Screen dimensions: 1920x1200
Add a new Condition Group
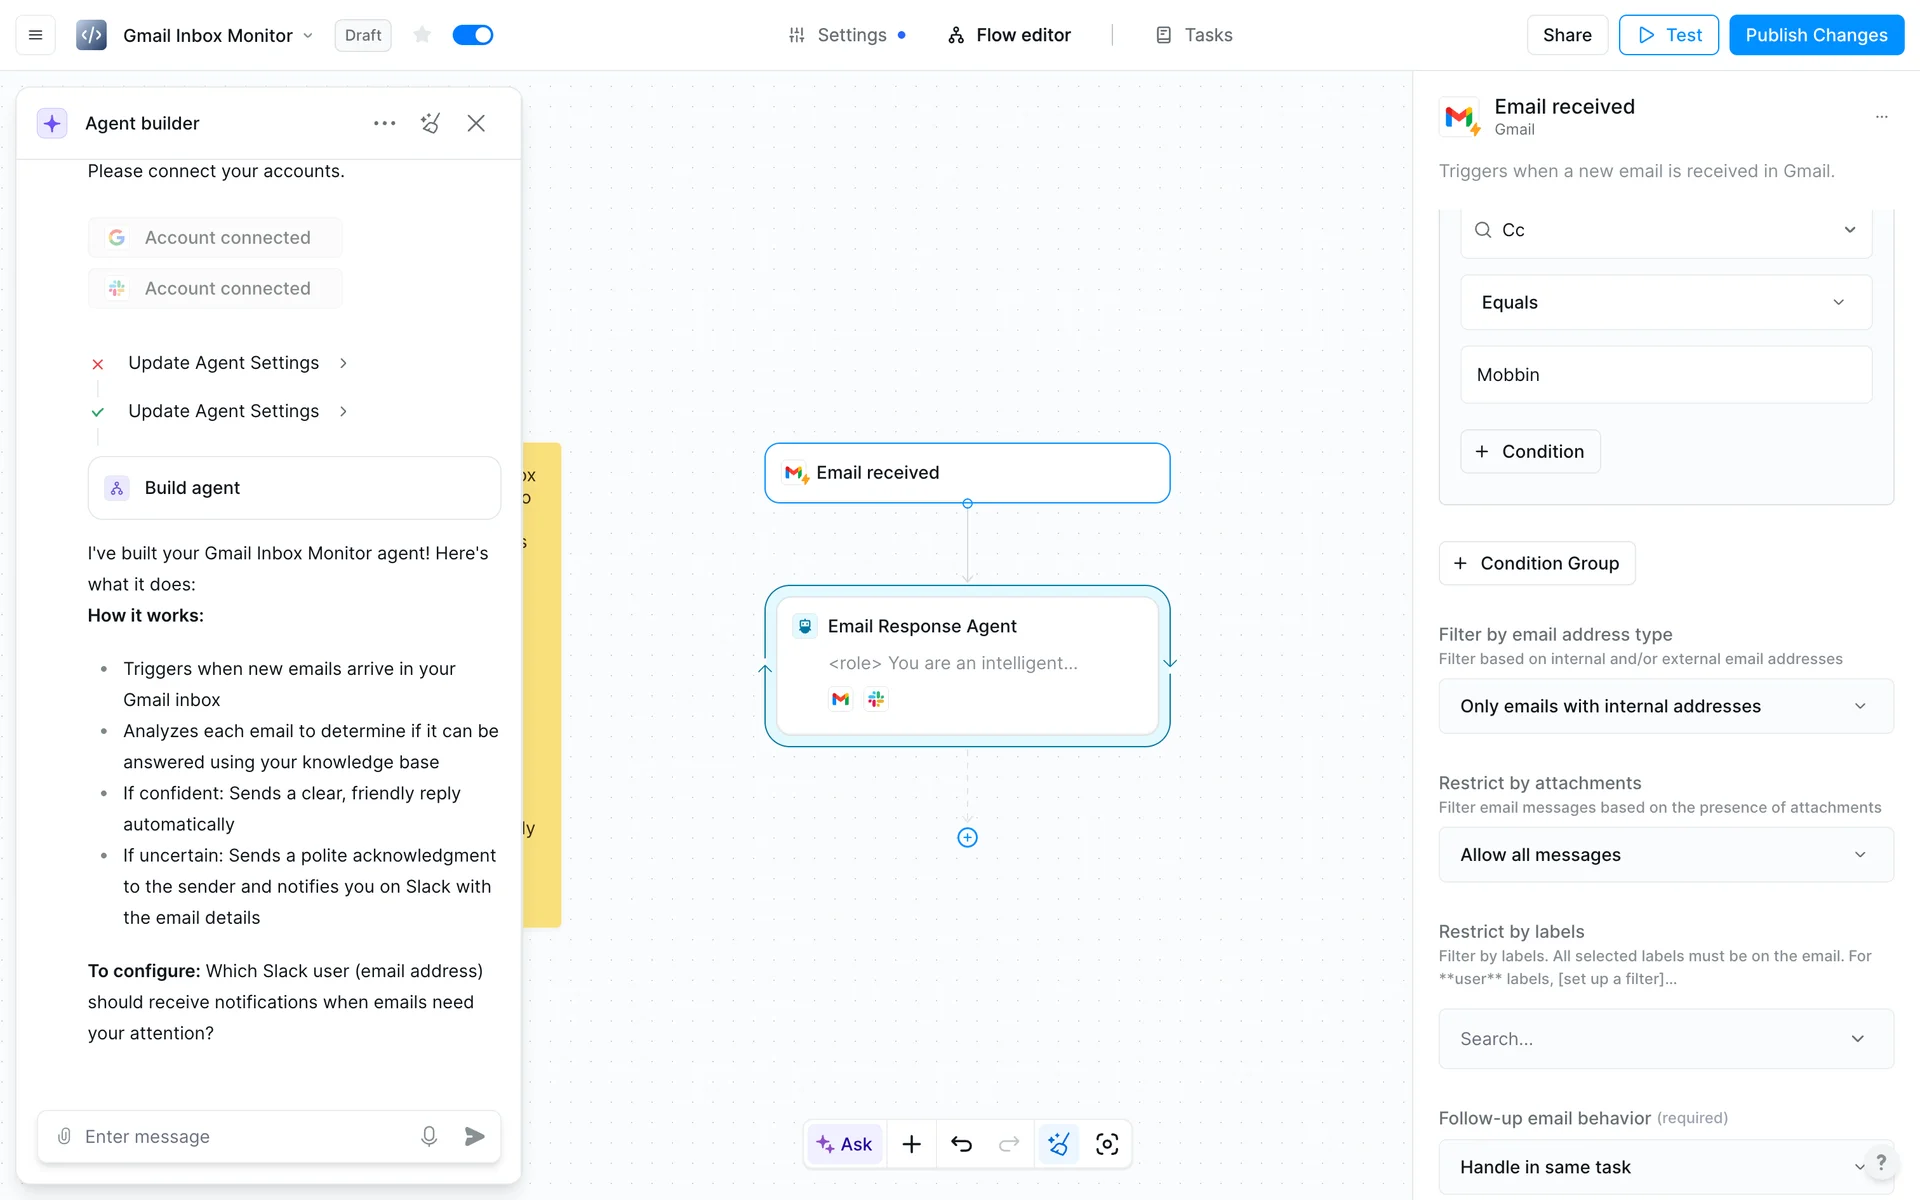[1536, 563]
